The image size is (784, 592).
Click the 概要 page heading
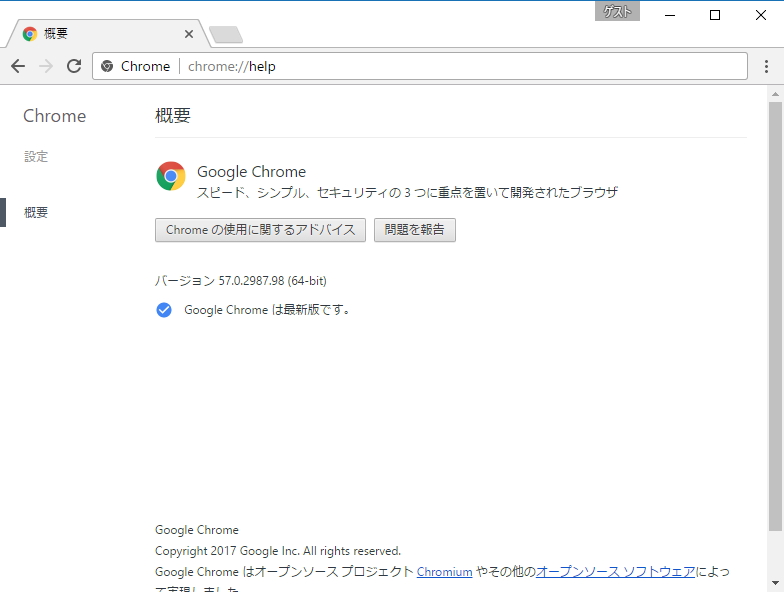point(172,116)
